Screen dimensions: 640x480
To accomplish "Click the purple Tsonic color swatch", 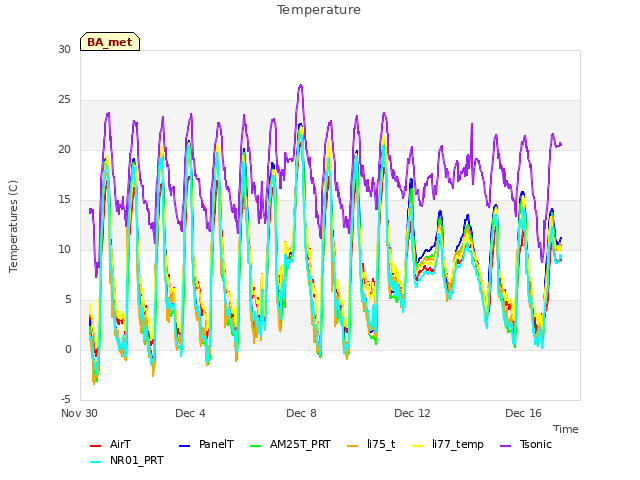I will [505, 446].
